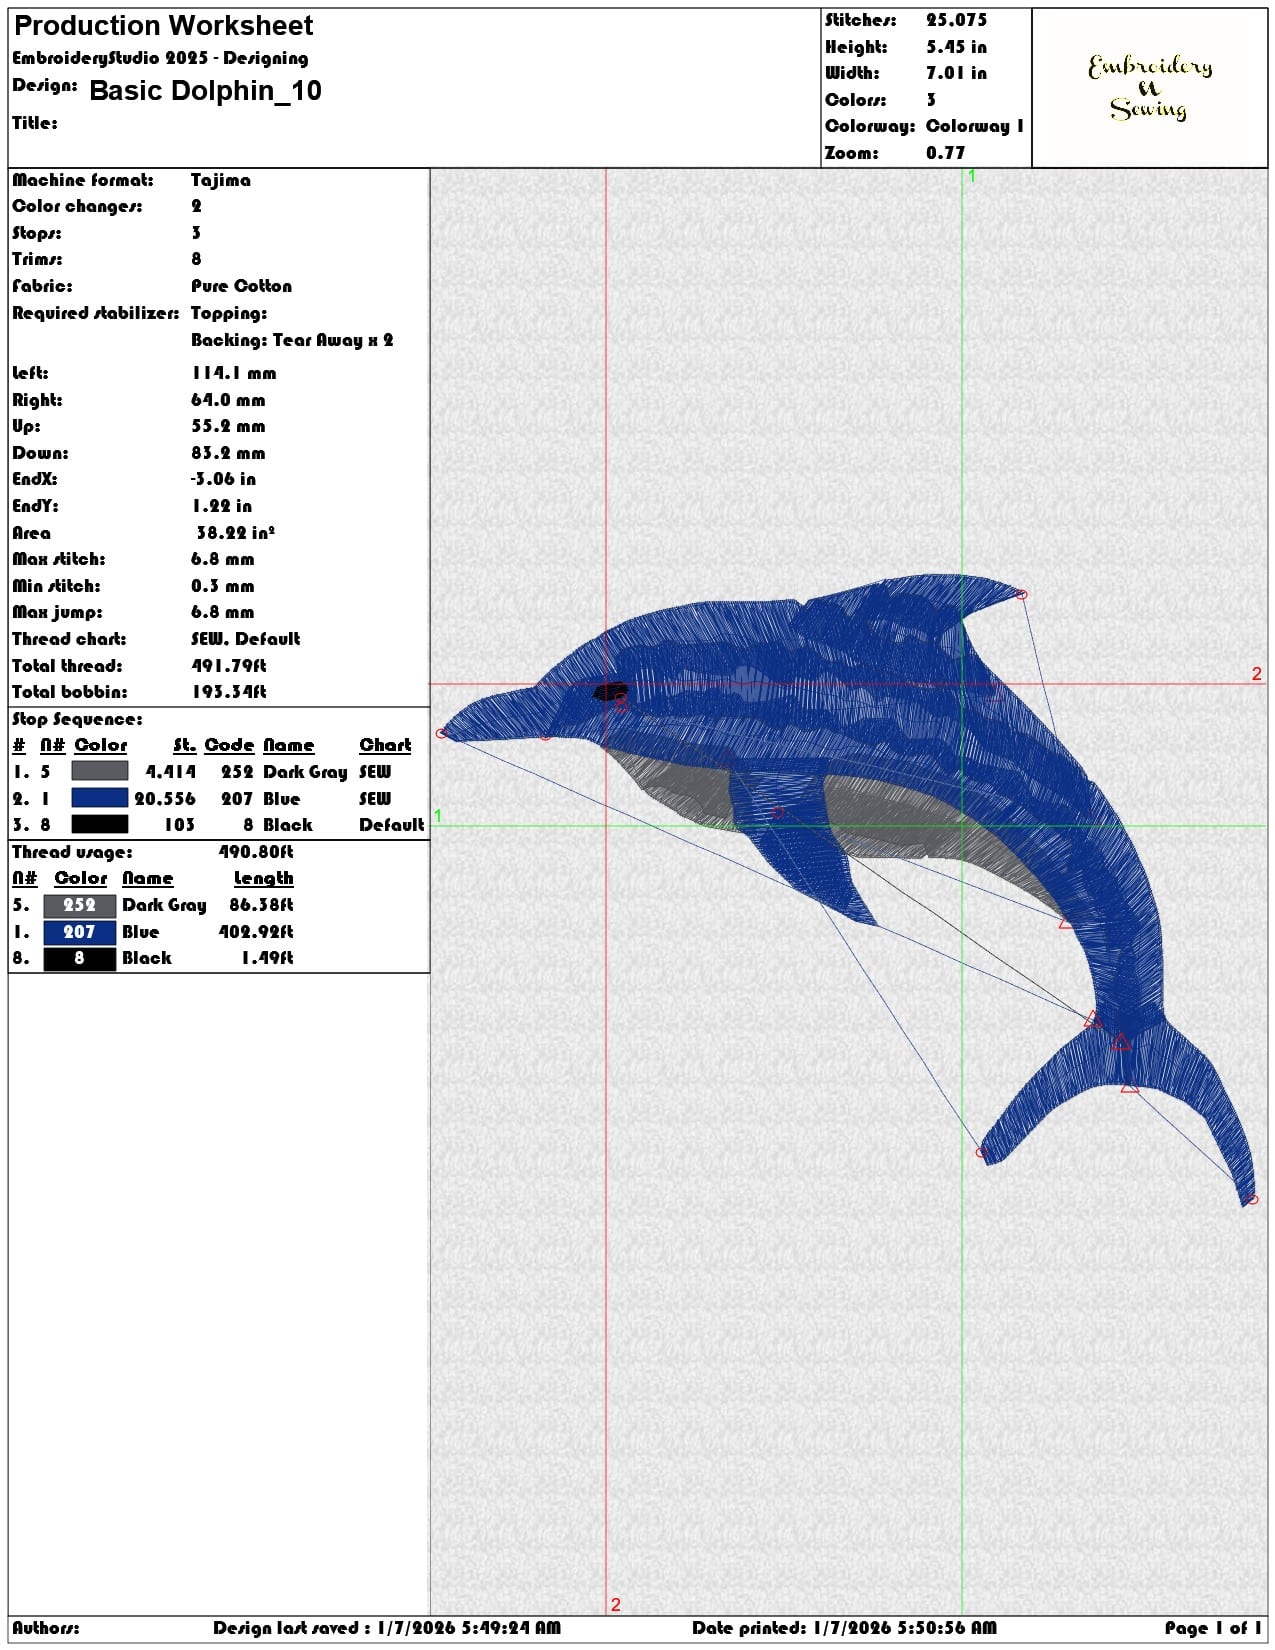Screen dimensions: 1275x1650
Task: Click the 'Date printed' timestamp
Action: tap(844, 1628)
